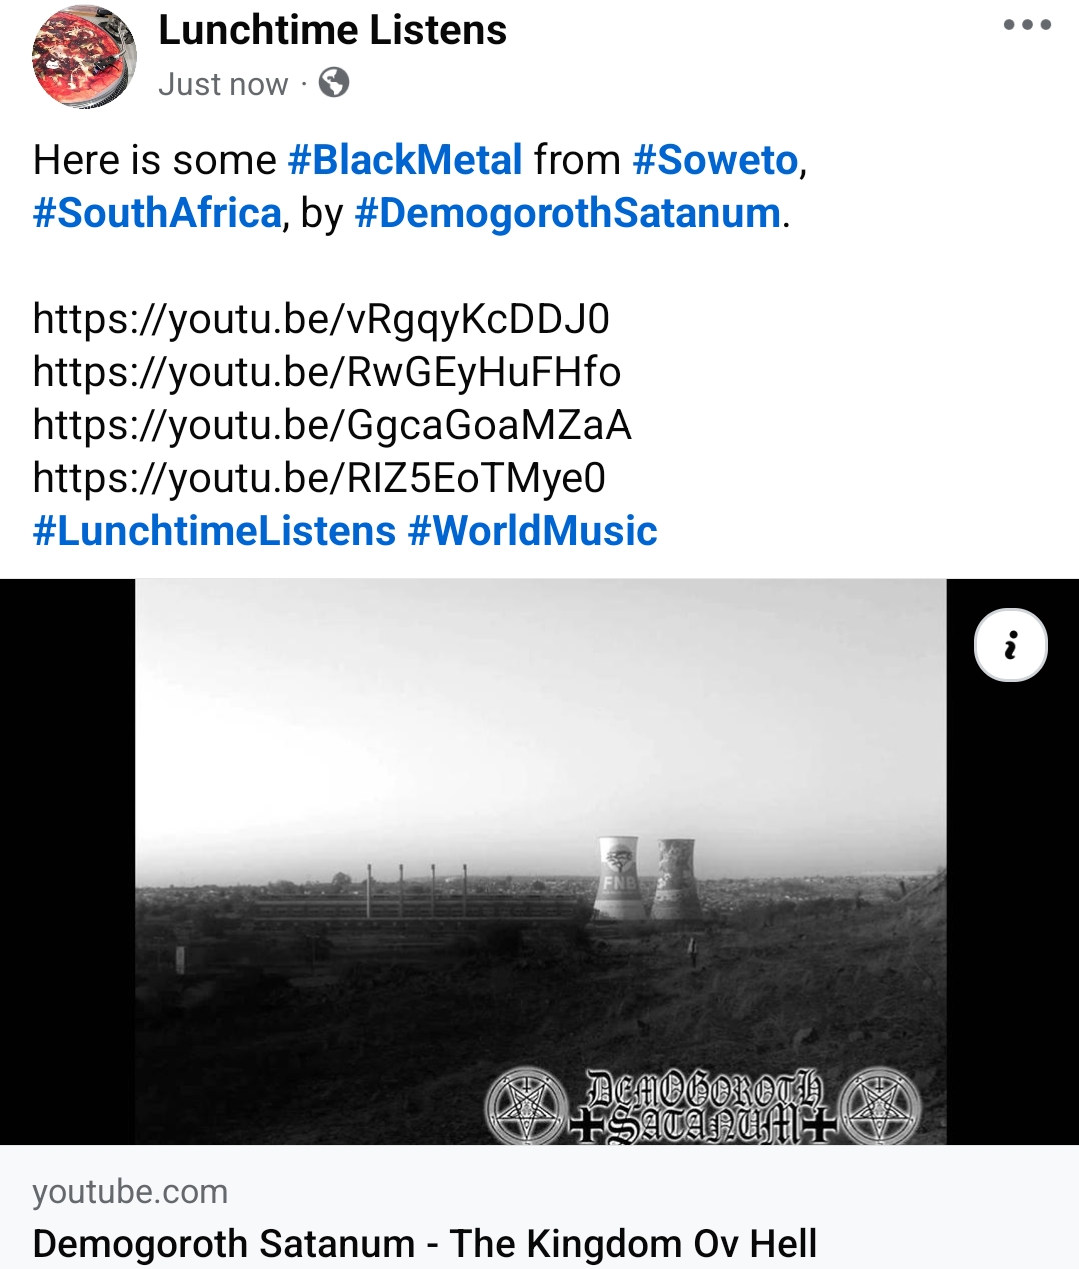Follow the #DemogorothSatanum hashtag
The image size is (1079, 1269).
tap(568, 213)
